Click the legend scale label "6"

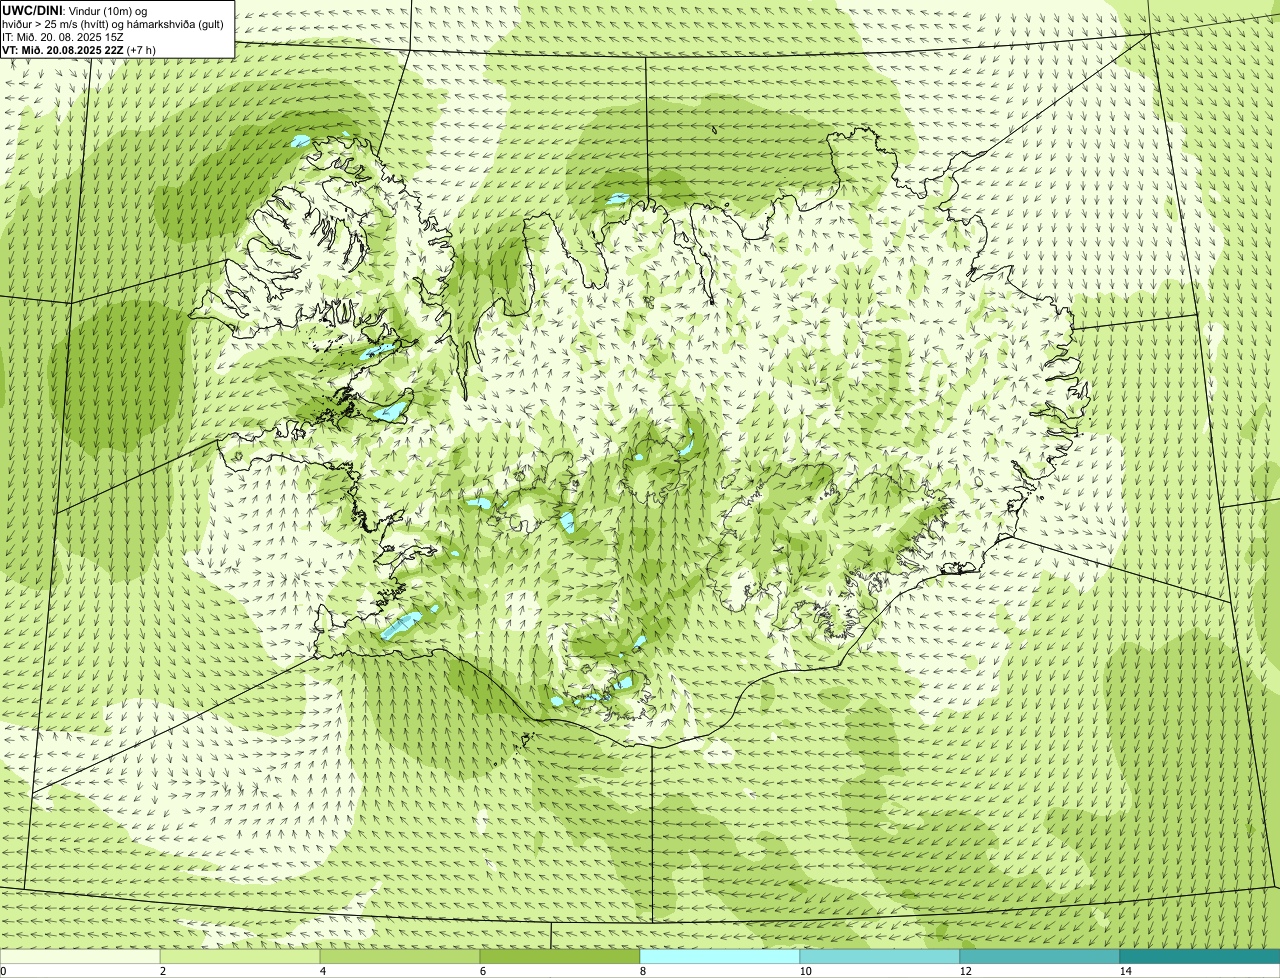(x=482, y=971)
